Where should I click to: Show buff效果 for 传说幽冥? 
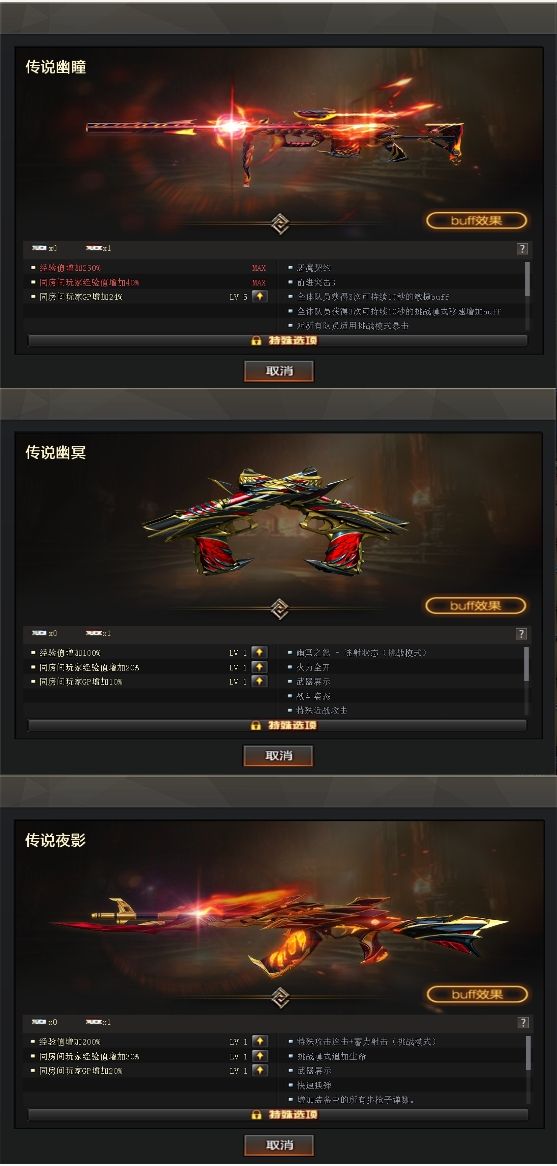[x=476, y=605]
